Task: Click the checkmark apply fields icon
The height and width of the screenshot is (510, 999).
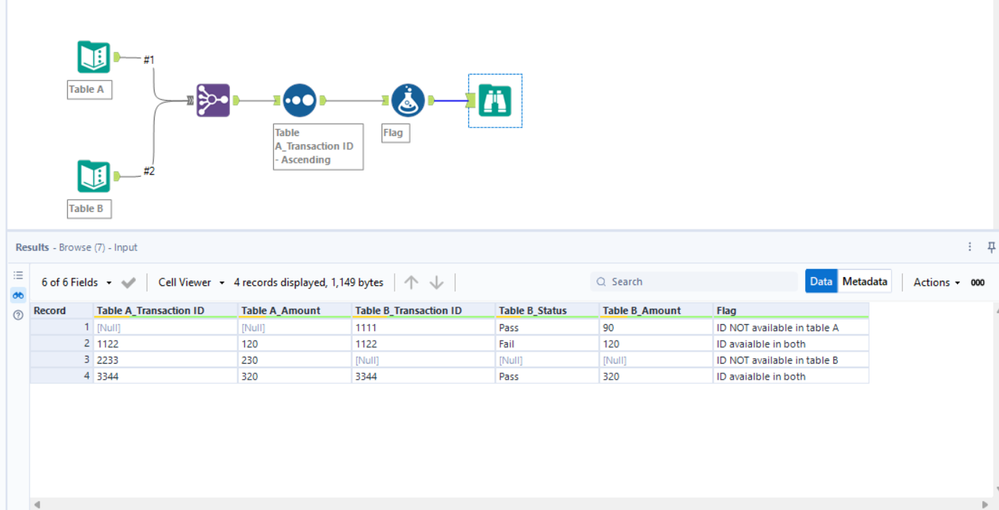Action: (129, 282)
